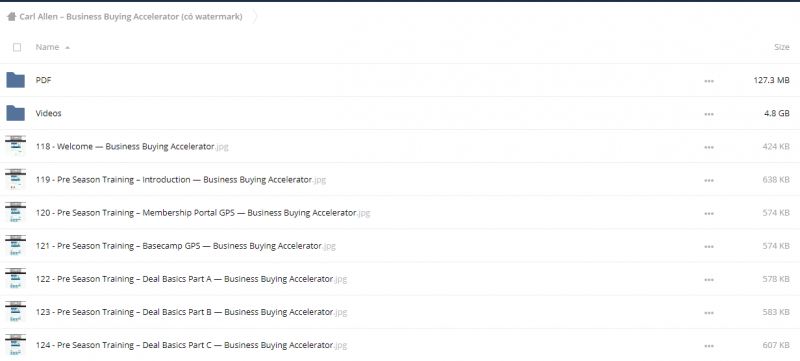Open three-dot menu for Deal Basics Part C
800x361 pixels.
709,346
